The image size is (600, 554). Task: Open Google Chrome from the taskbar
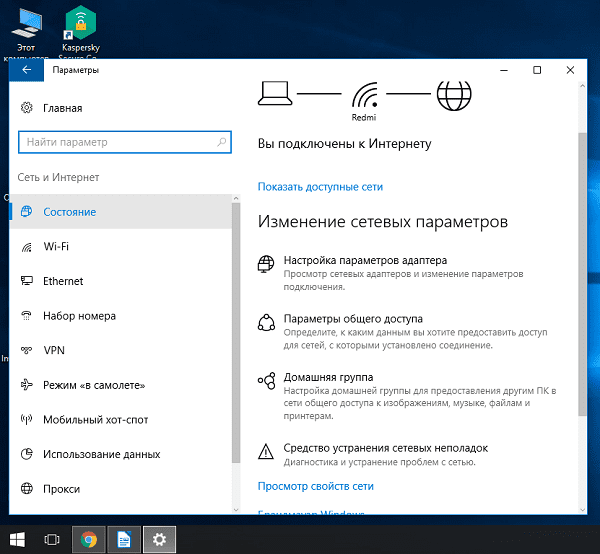pyautogui.click(x=88, y=539)
